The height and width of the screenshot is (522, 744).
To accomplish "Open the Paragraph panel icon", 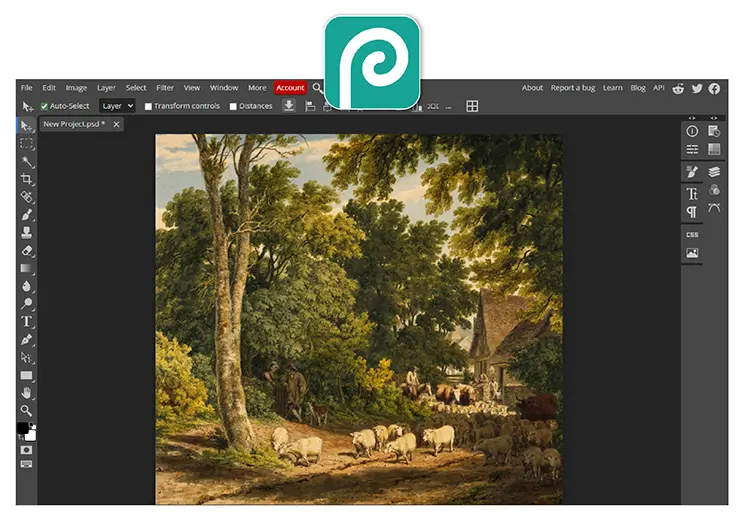I will [x=692, y=212].
